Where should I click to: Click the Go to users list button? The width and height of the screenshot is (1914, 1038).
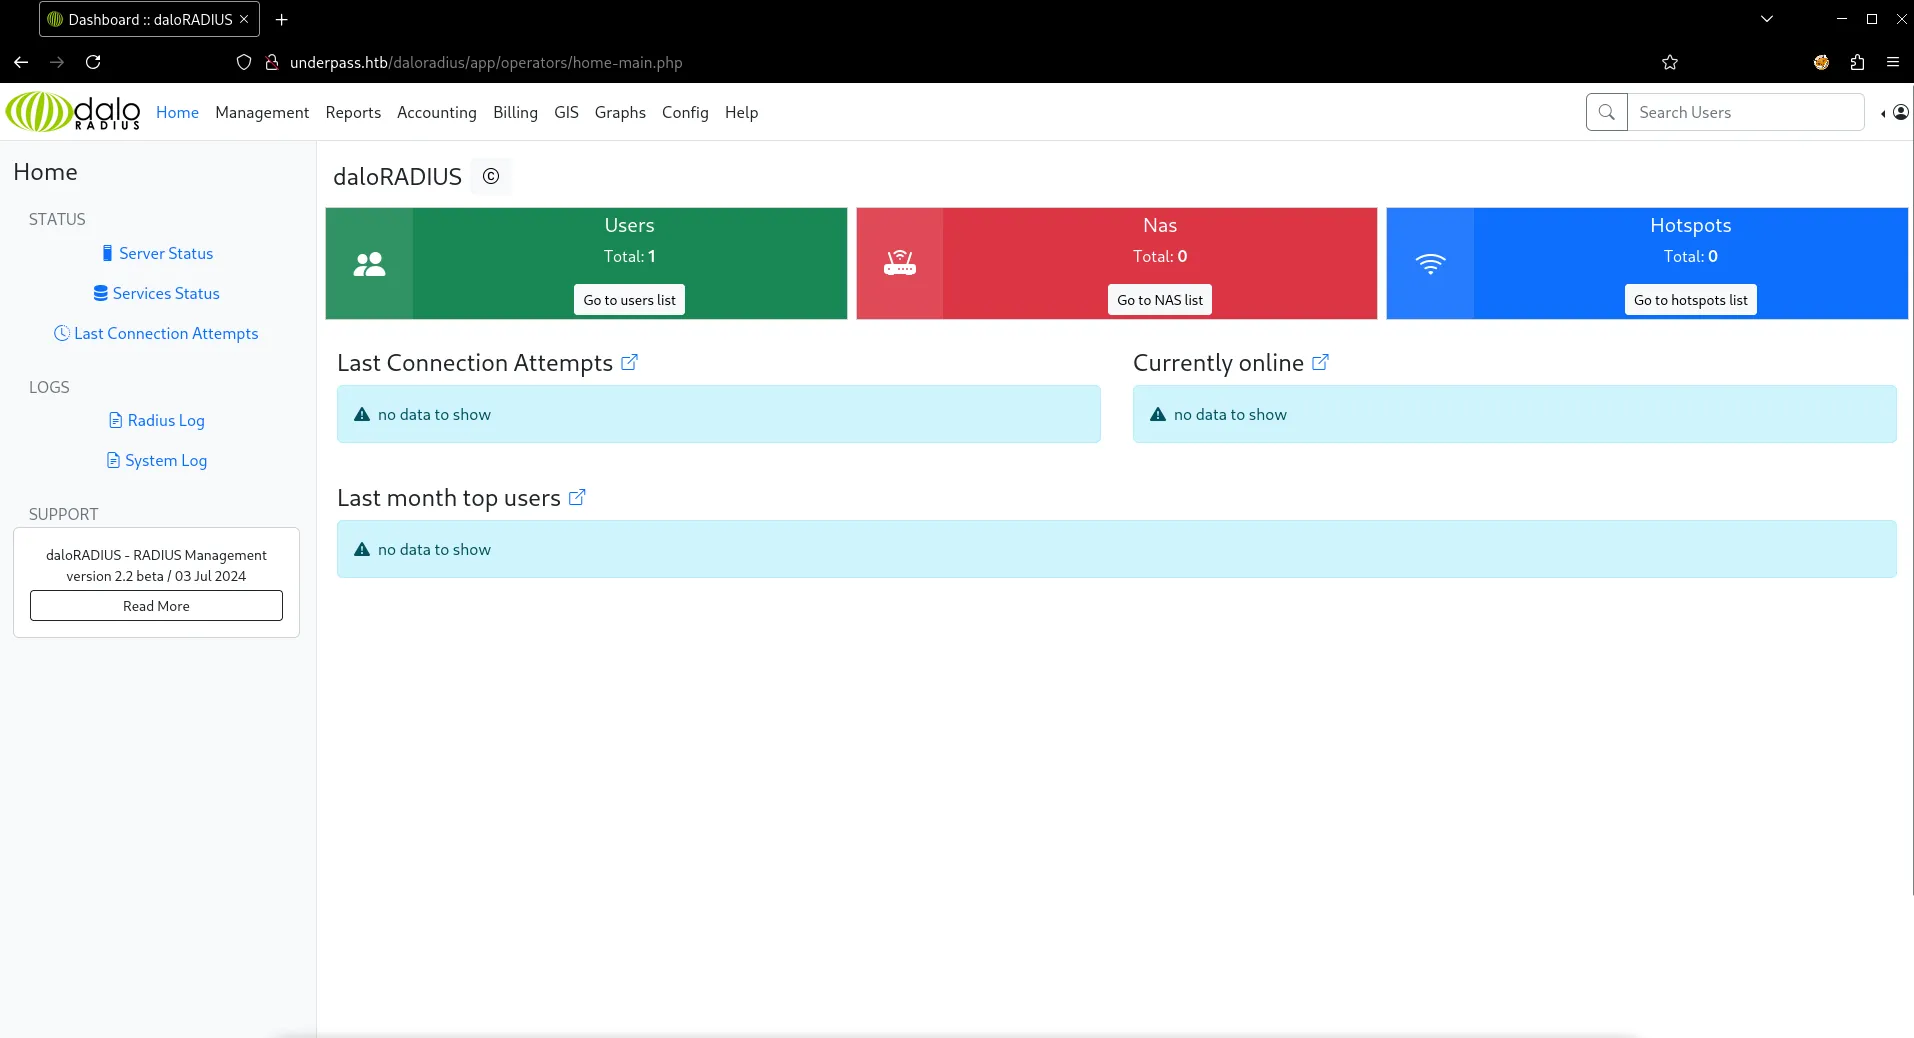click(629, 300)
